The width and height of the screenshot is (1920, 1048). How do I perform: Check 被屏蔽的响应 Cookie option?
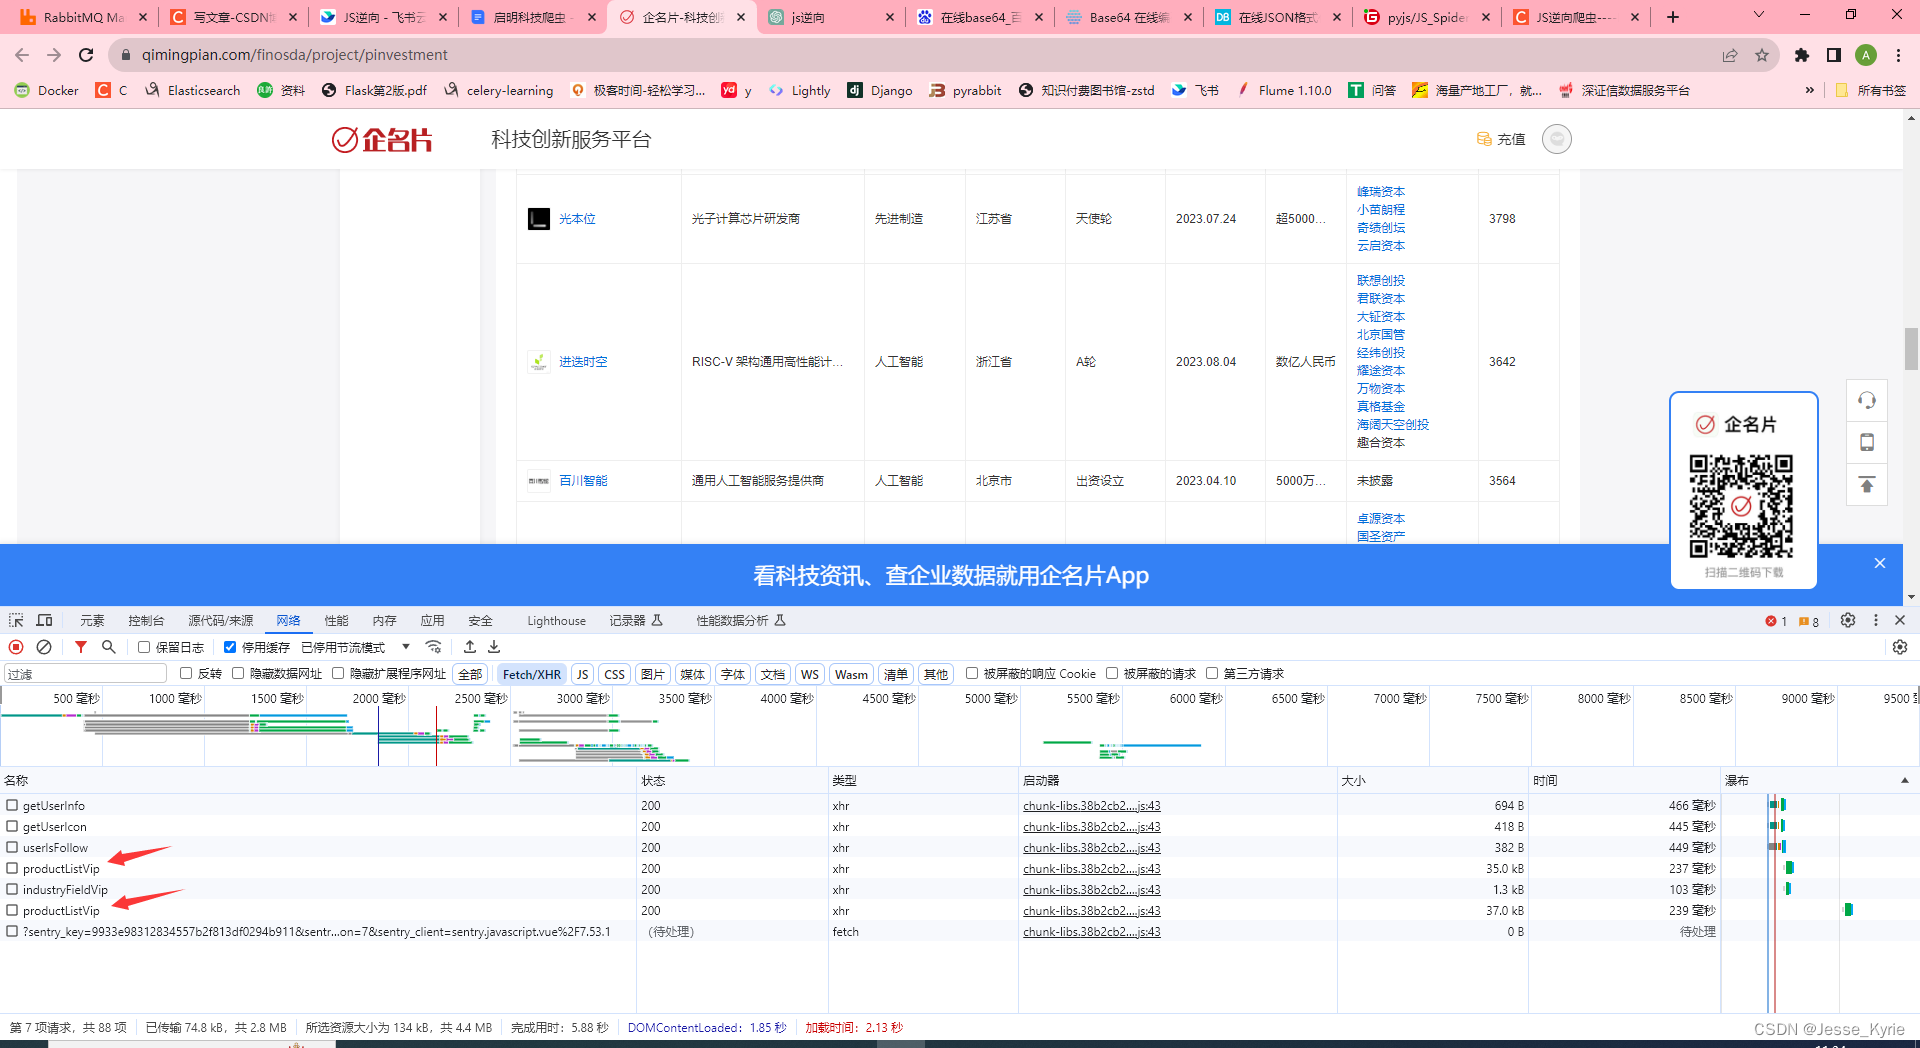coord(972,673)
